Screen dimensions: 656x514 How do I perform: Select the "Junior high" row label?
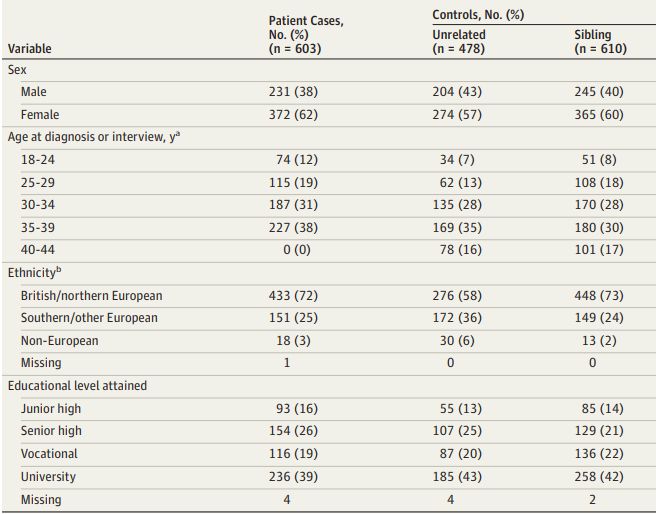coord(51,409)
